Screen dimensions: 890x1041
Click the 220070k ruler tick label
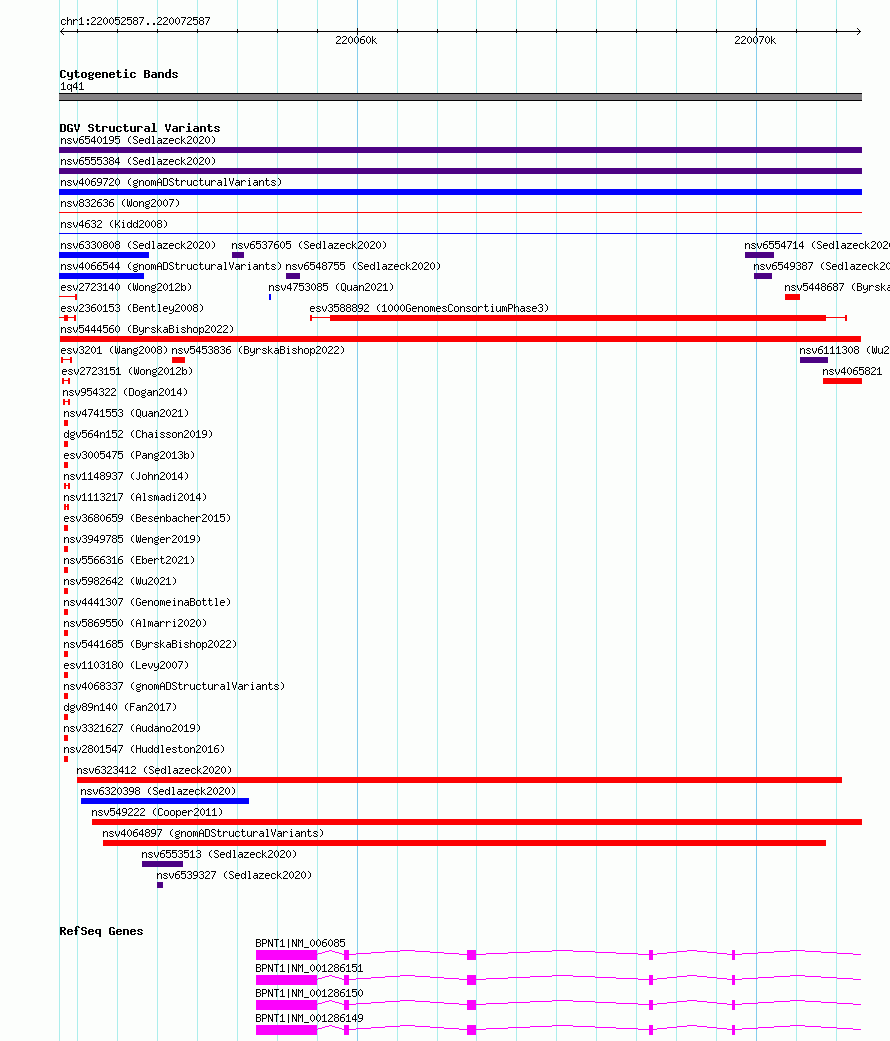(x=755, y=40)
